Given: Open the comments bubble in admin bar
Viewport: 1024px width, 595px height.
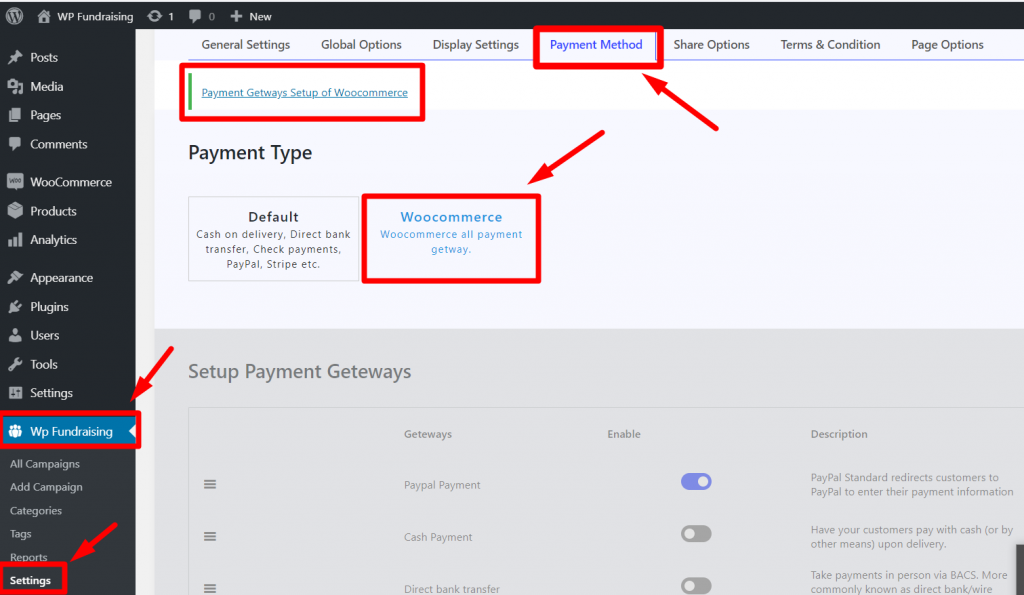Looking at the screenshot, I should (x=195, y=16).
